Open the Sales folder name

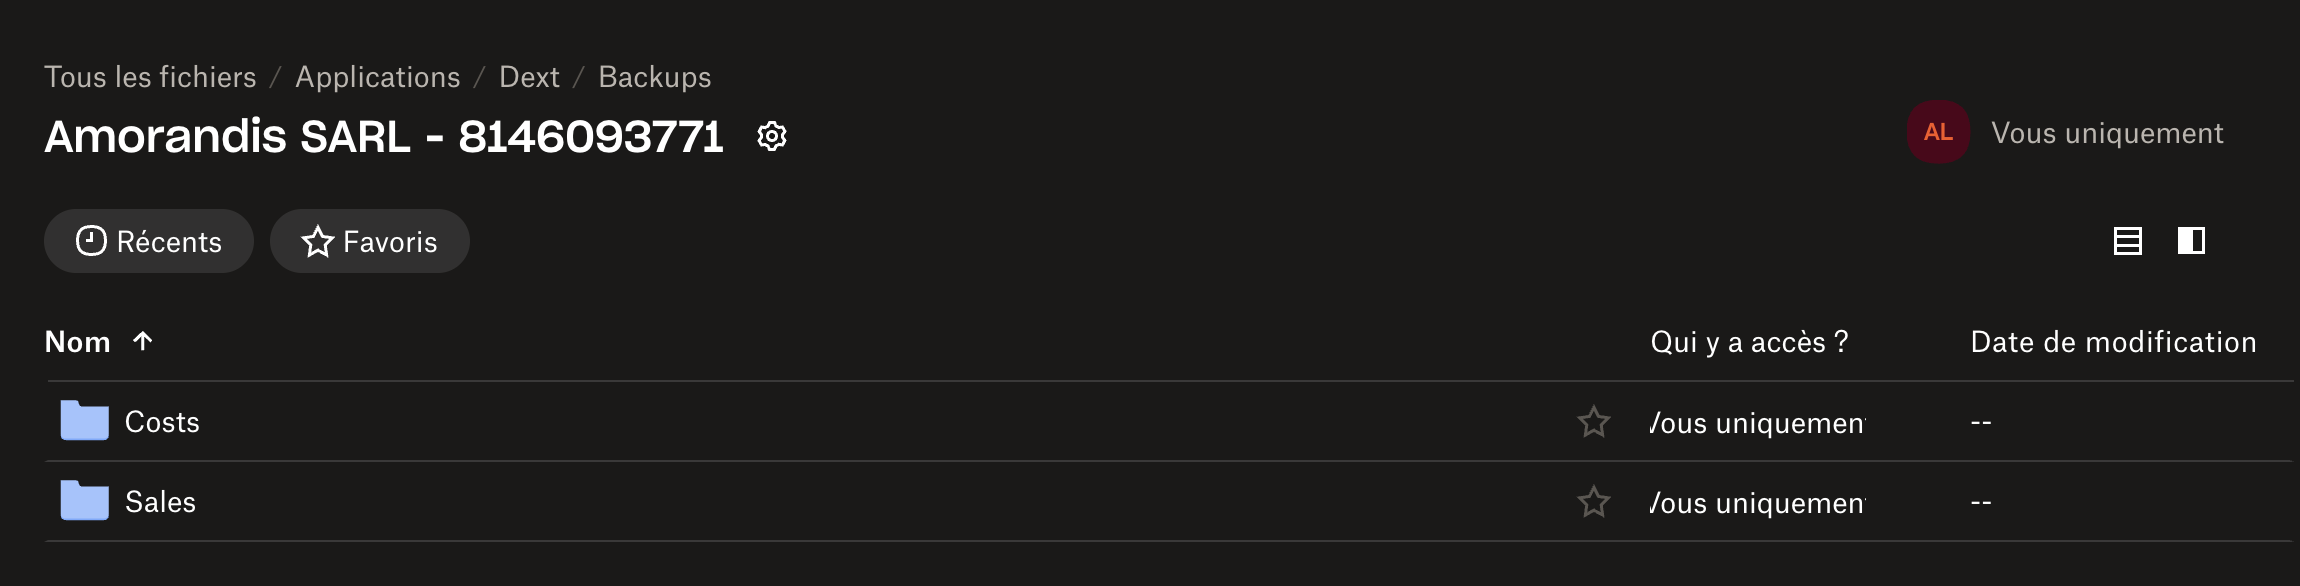160,502
